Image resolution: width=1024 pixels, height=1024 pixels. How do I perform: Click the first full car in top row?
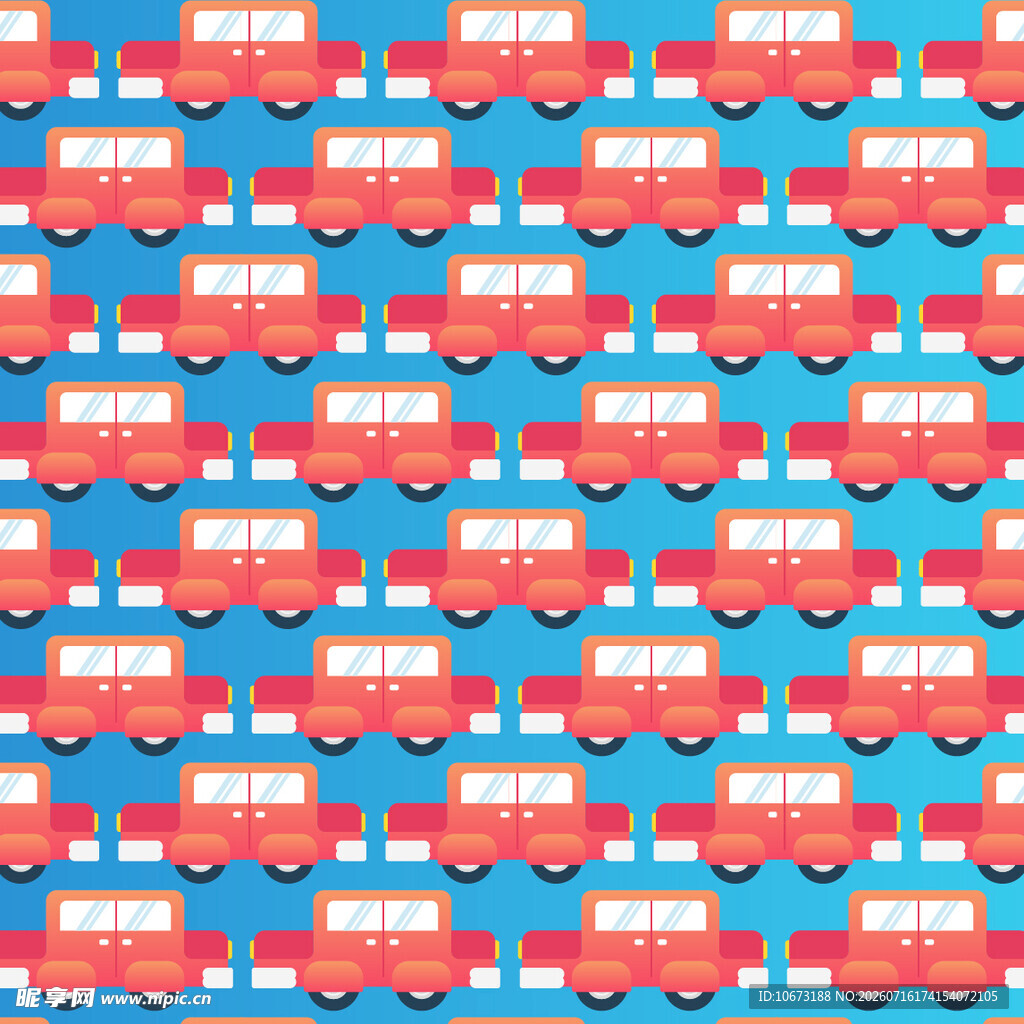click(x=242, y=60)
